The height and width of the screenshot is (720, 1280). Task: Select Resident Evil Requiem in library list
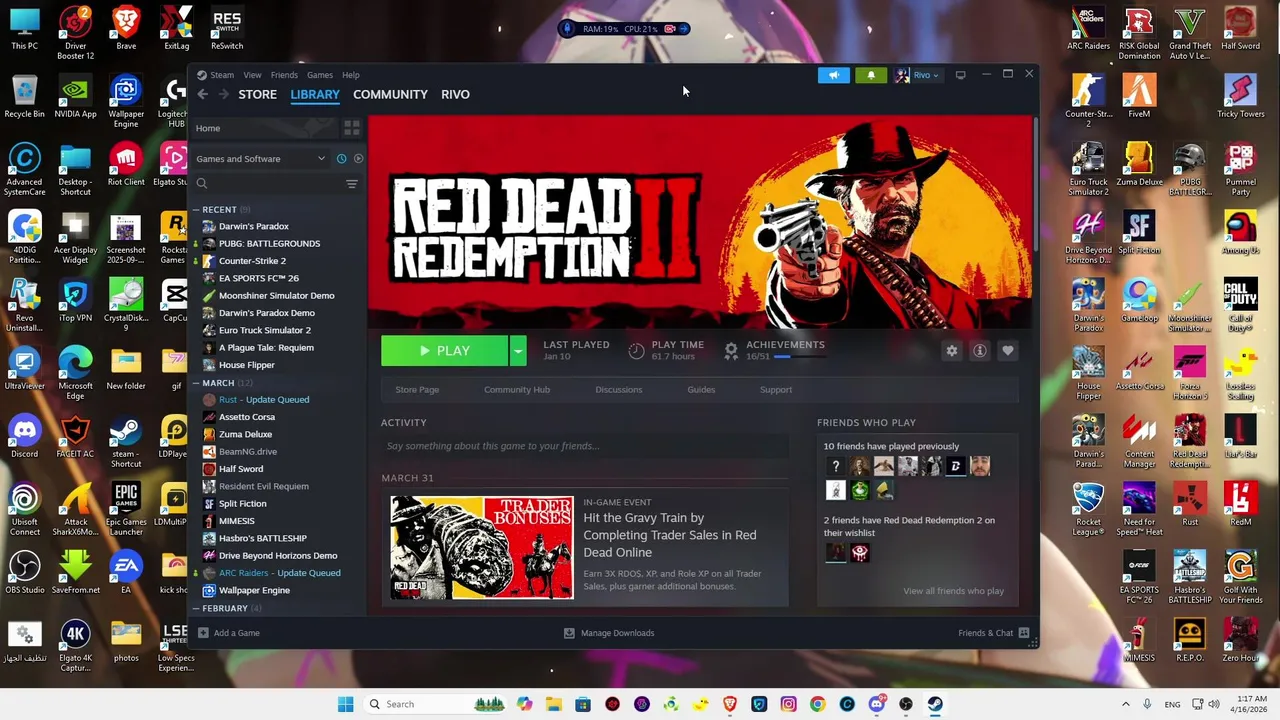tap(263, 486)
